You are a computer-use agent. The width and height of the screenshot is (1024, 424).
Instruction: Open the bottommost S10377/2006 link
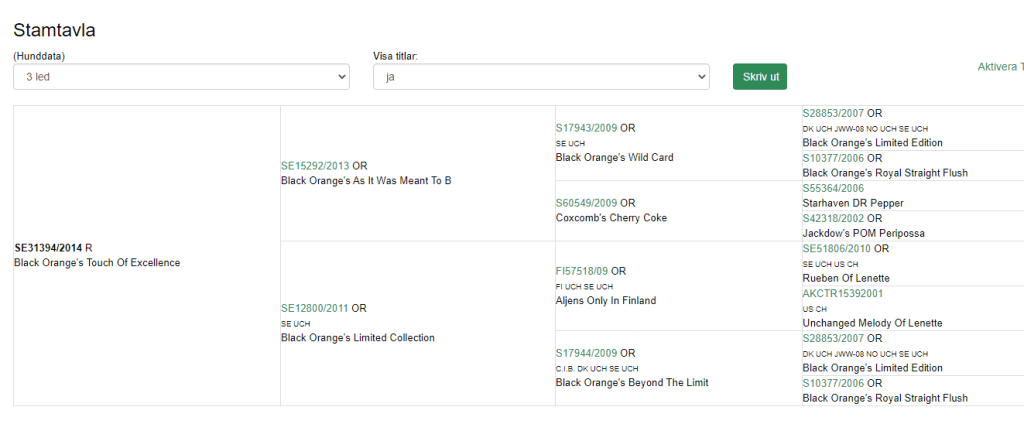click(x=833, y=383)
